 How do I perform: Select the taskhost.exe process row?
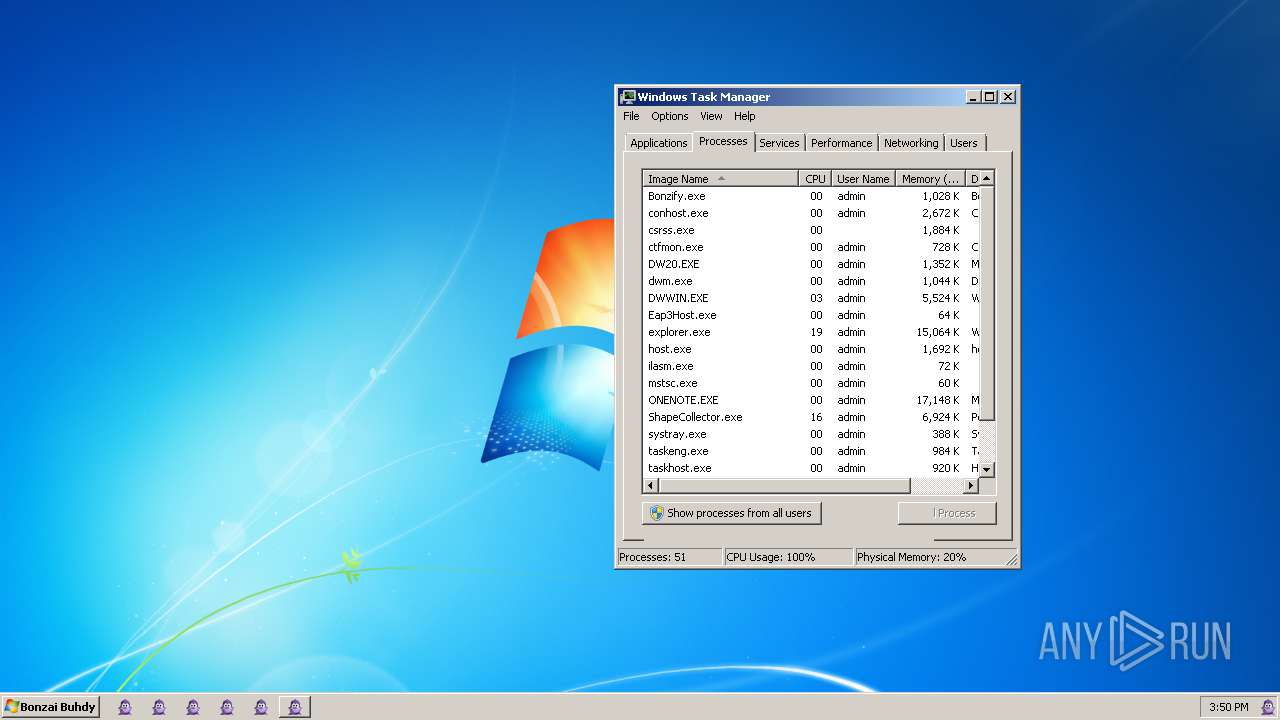pyautogui.click(x=811, y=468)
